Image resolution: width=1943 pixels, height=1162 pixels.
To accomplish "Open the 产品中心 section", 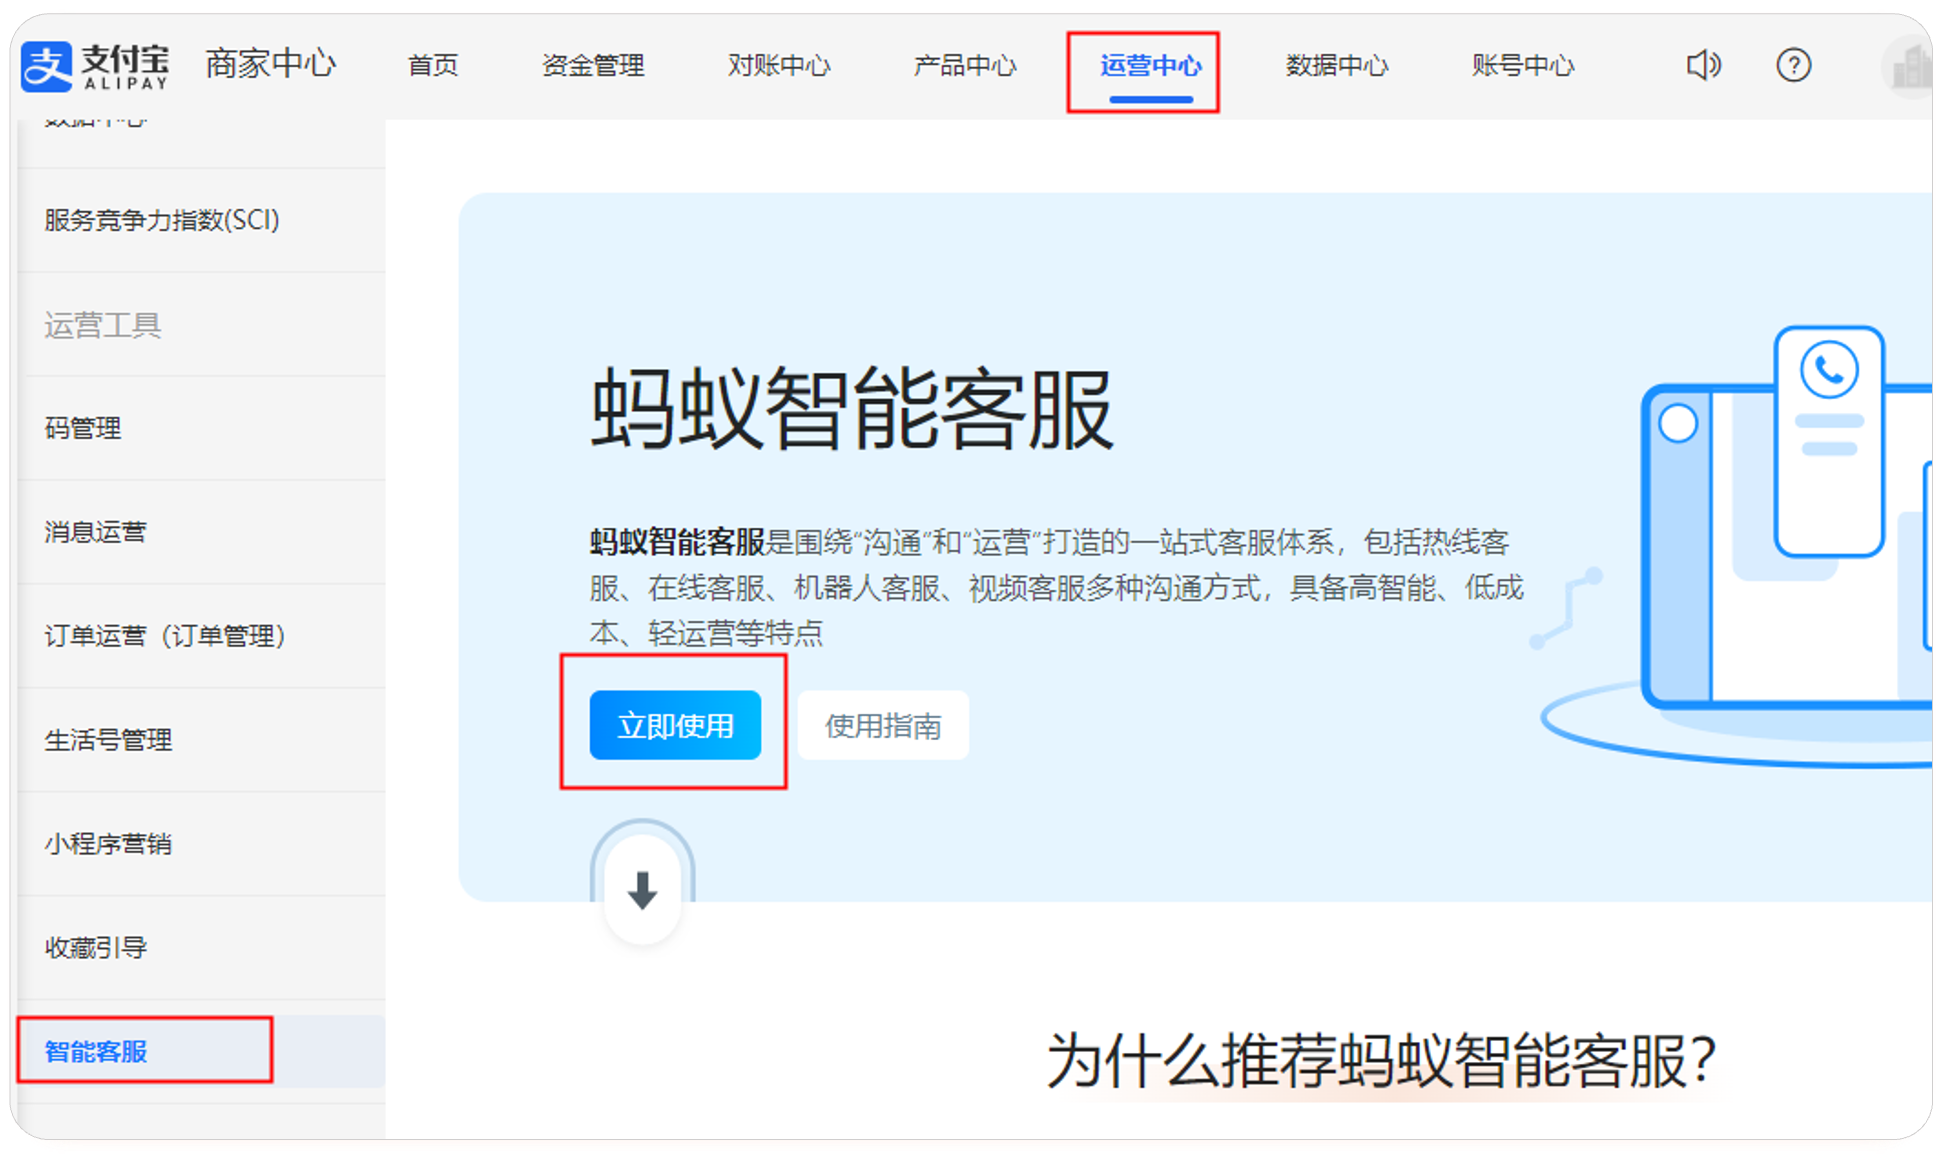I will 964,66.
